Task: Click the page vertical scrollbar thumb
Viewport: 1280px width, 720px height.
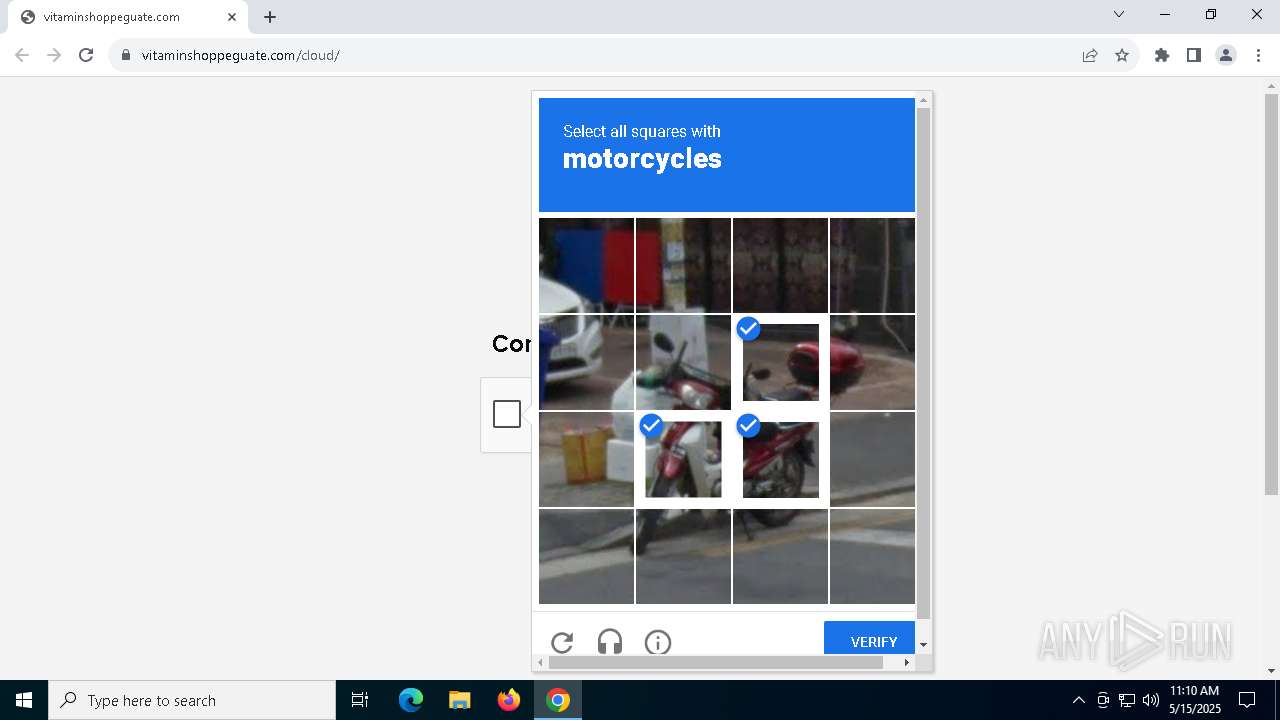Action: point(1271,294)
